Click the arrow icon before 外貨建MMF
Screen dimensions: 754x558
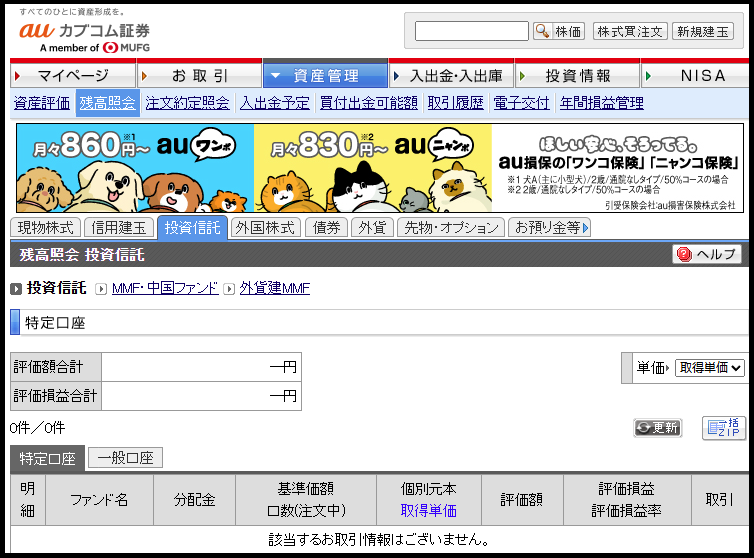tap(229, 289)
